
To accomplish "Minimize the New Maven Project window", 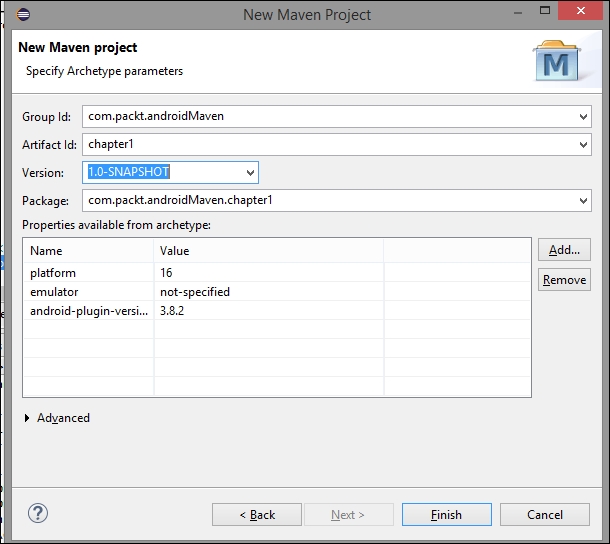I will [518, 12].
